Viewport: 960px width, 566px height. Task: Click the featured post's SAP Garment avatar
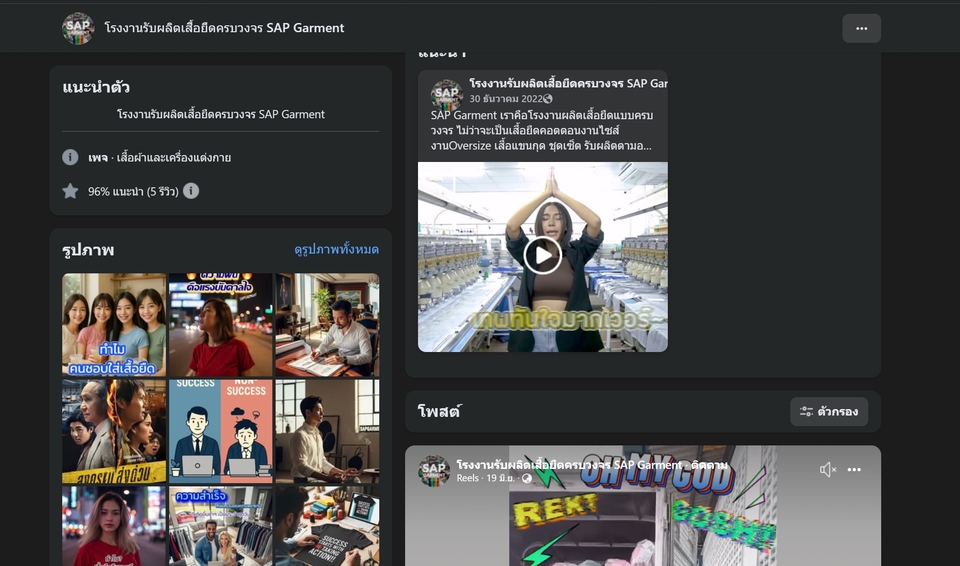[446, 95]
